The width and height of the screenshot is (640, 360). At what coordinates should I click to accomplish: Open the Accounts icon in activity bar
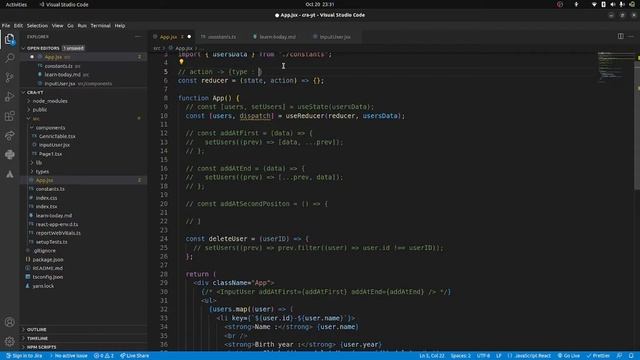click(x=9, y=322)
